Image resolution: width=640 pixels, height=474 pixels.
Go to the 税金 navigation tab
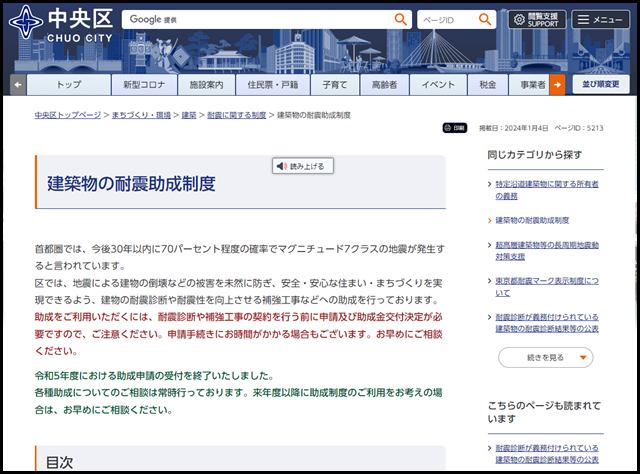coord(487,85)
